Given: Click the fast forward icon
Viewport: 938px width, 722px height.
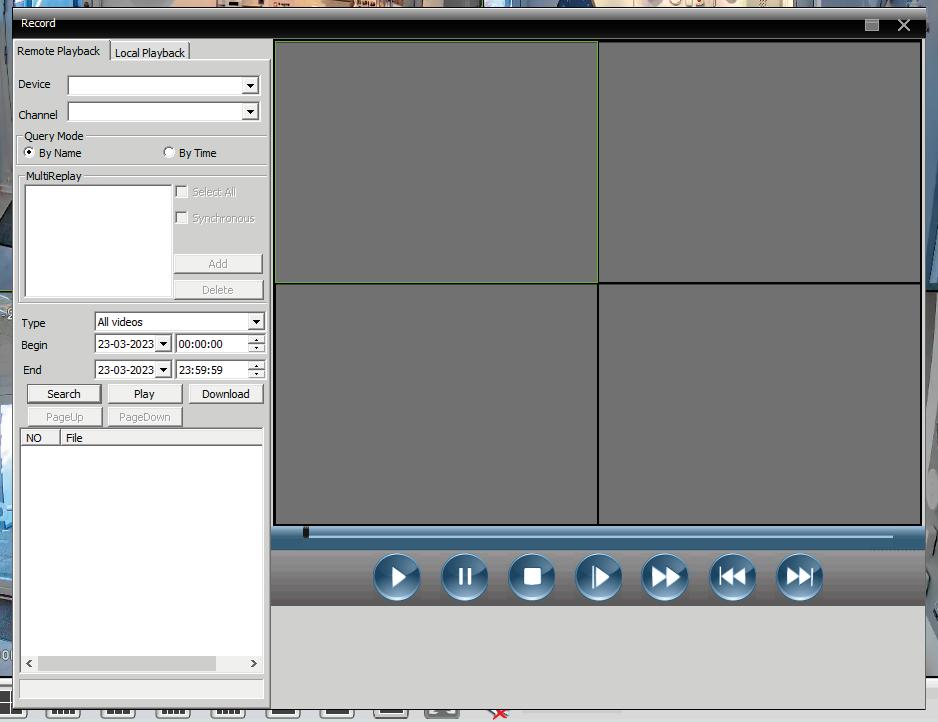Looking at the screenshot, I should pos(665,577).
